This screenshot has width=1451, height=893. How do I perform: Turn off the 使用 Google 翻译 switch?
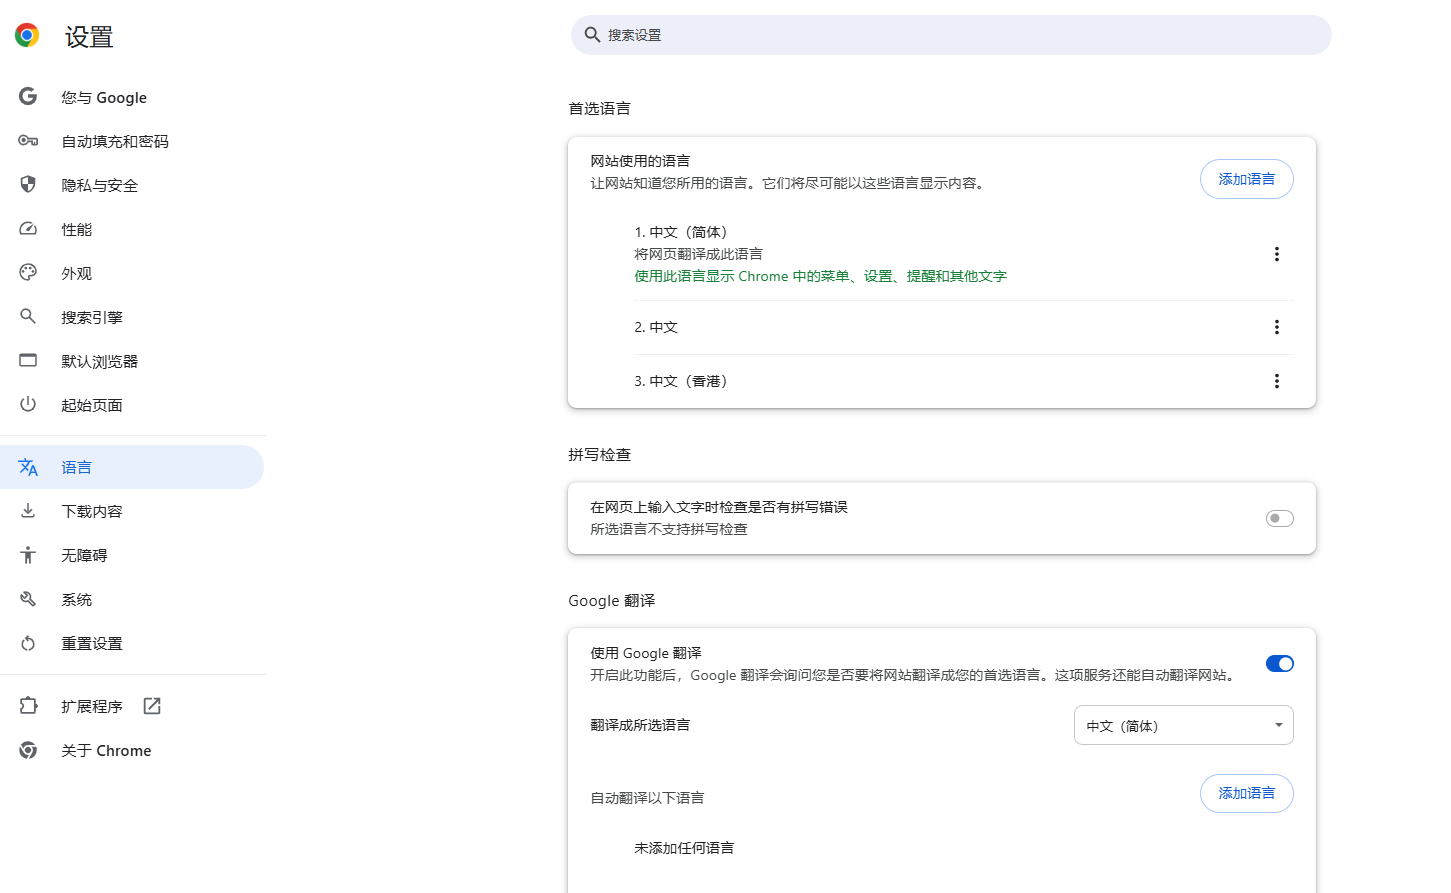1280,664
